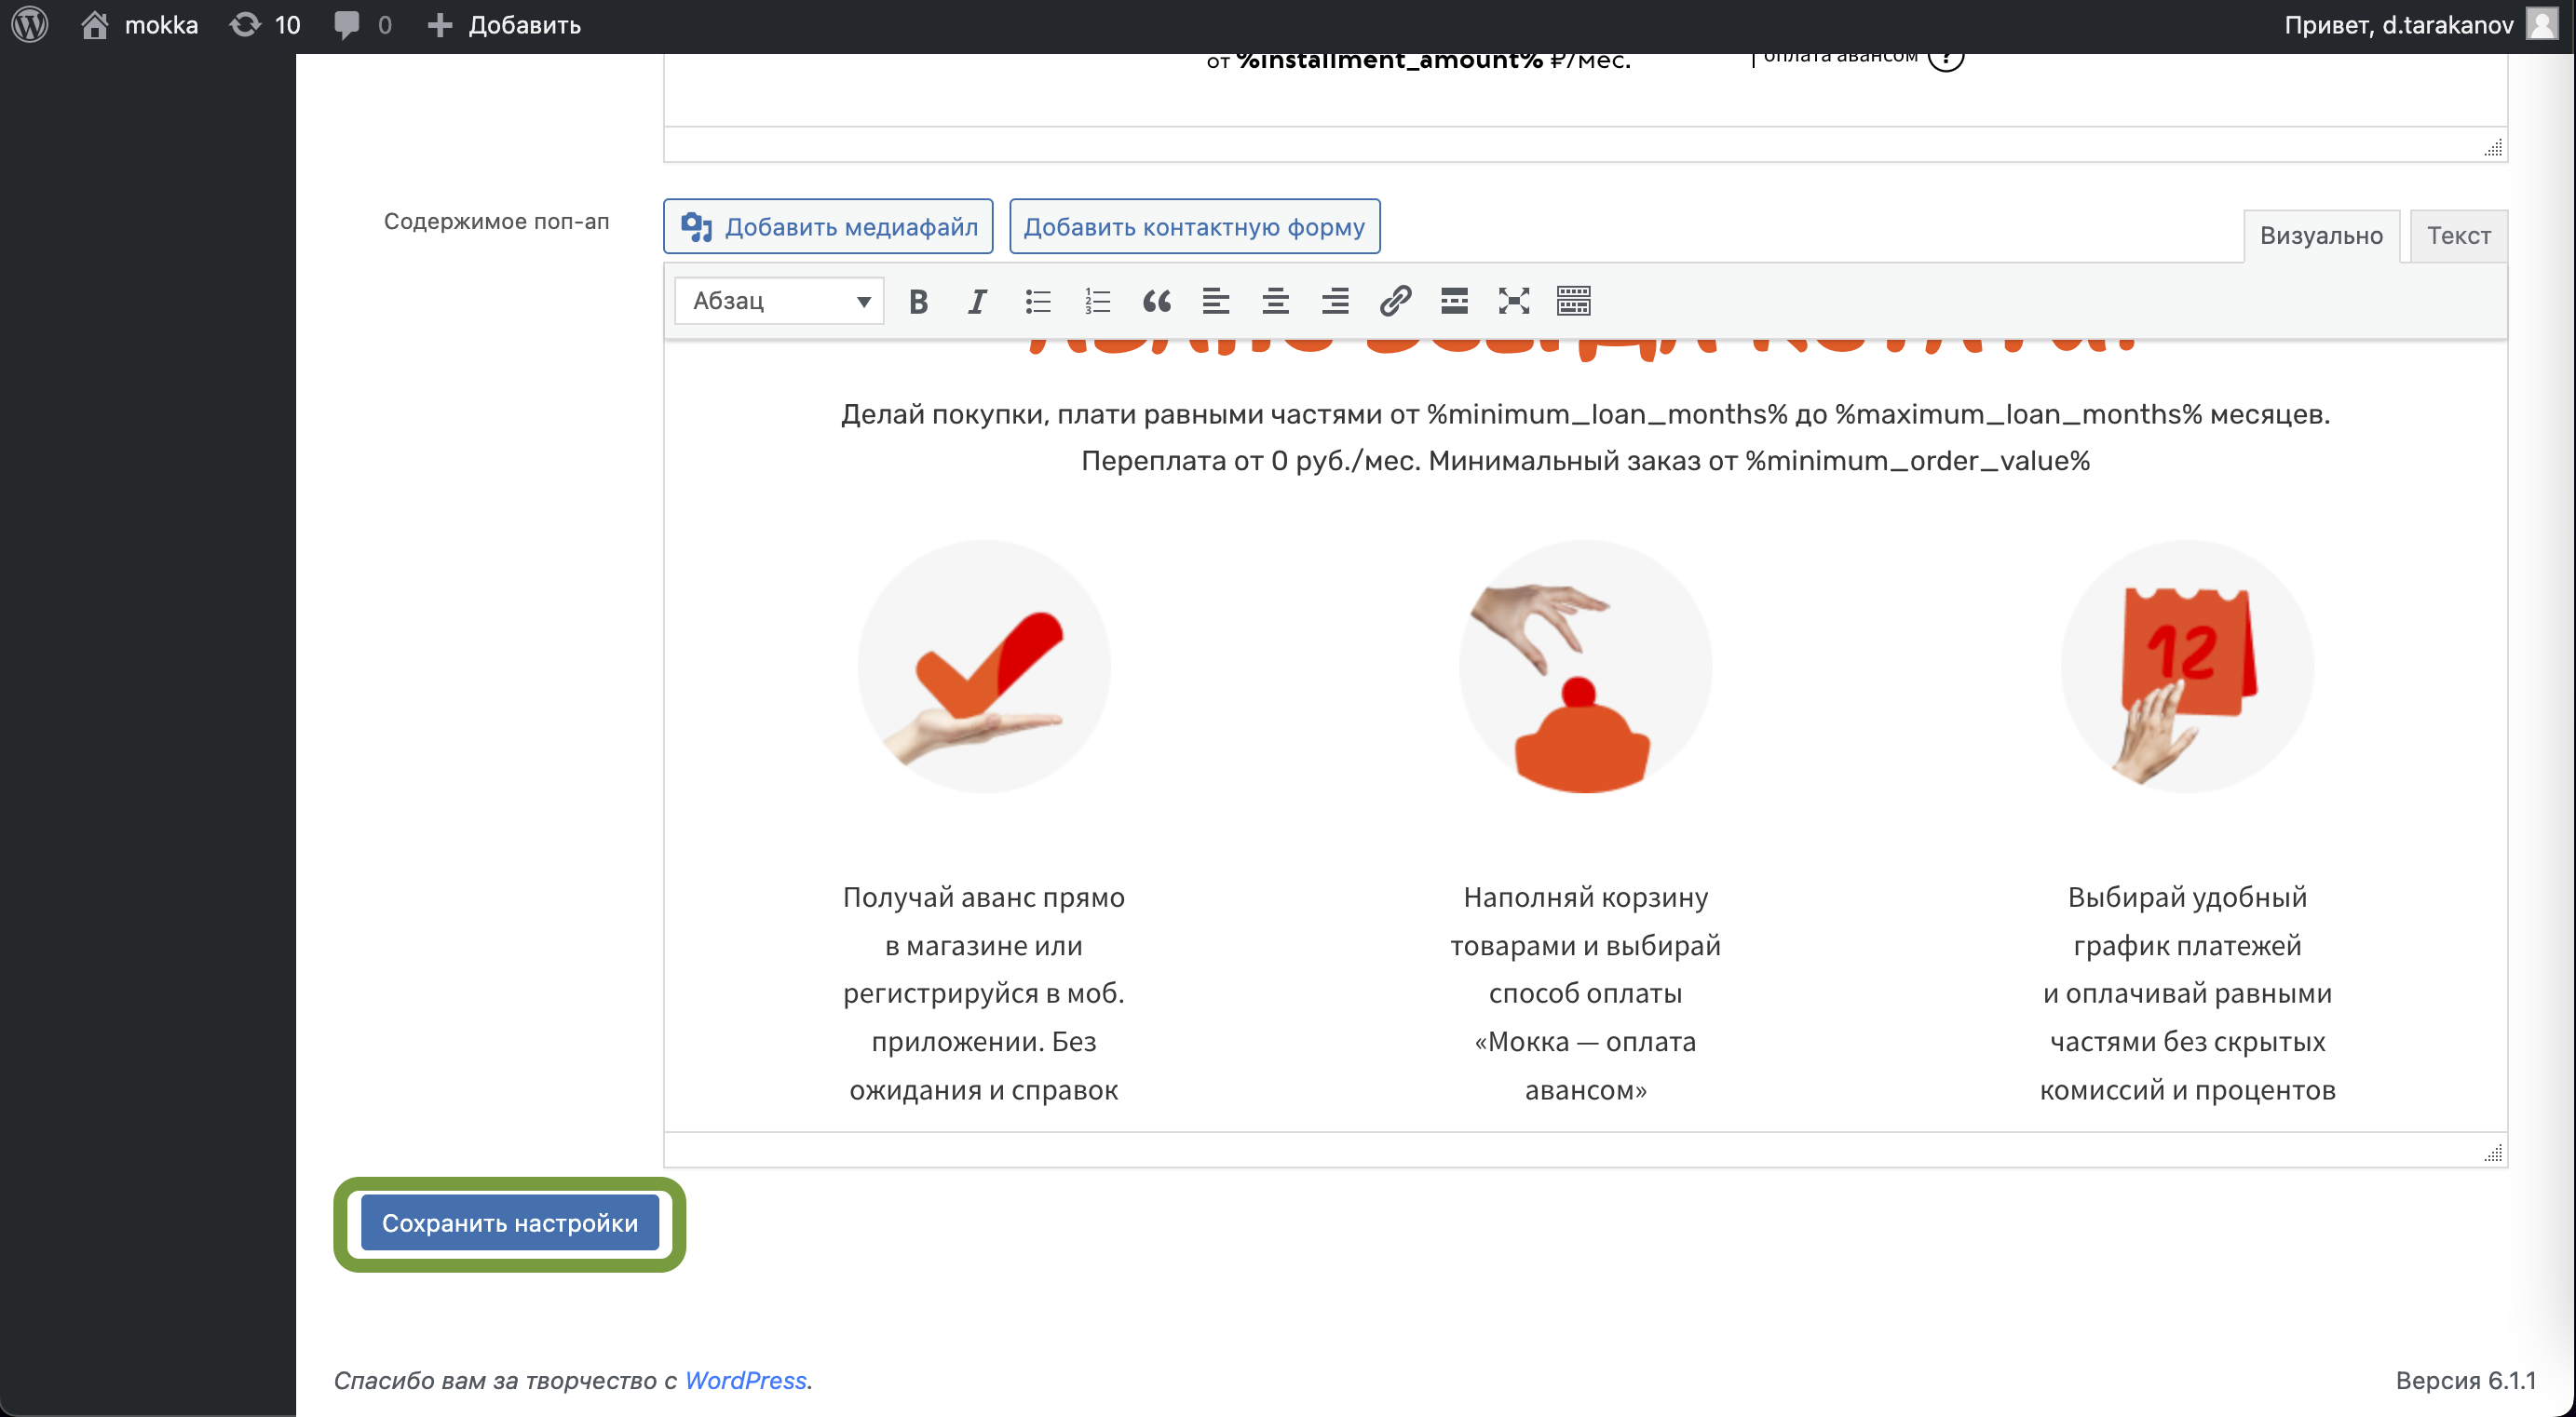Click the text 'Переплата от 0 руб./мес.'
Screen dimensions: 2576x1417
tap(1251, 461)
